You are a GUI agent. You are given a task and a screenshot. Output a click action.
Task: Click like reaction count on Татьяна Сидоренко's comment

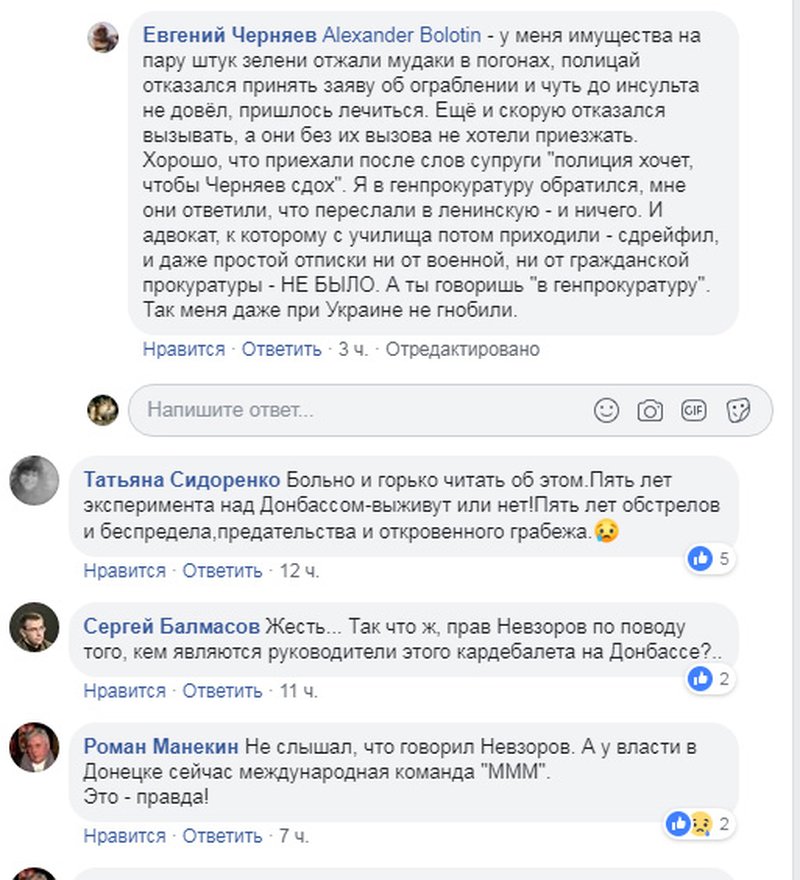coord(711,559)
